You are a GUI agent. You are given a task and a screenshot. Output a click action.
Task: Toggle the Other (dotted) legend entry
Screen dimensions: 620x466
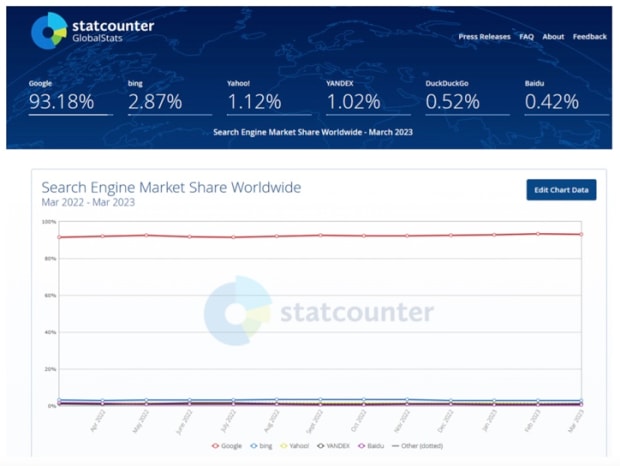coord(417,446)
